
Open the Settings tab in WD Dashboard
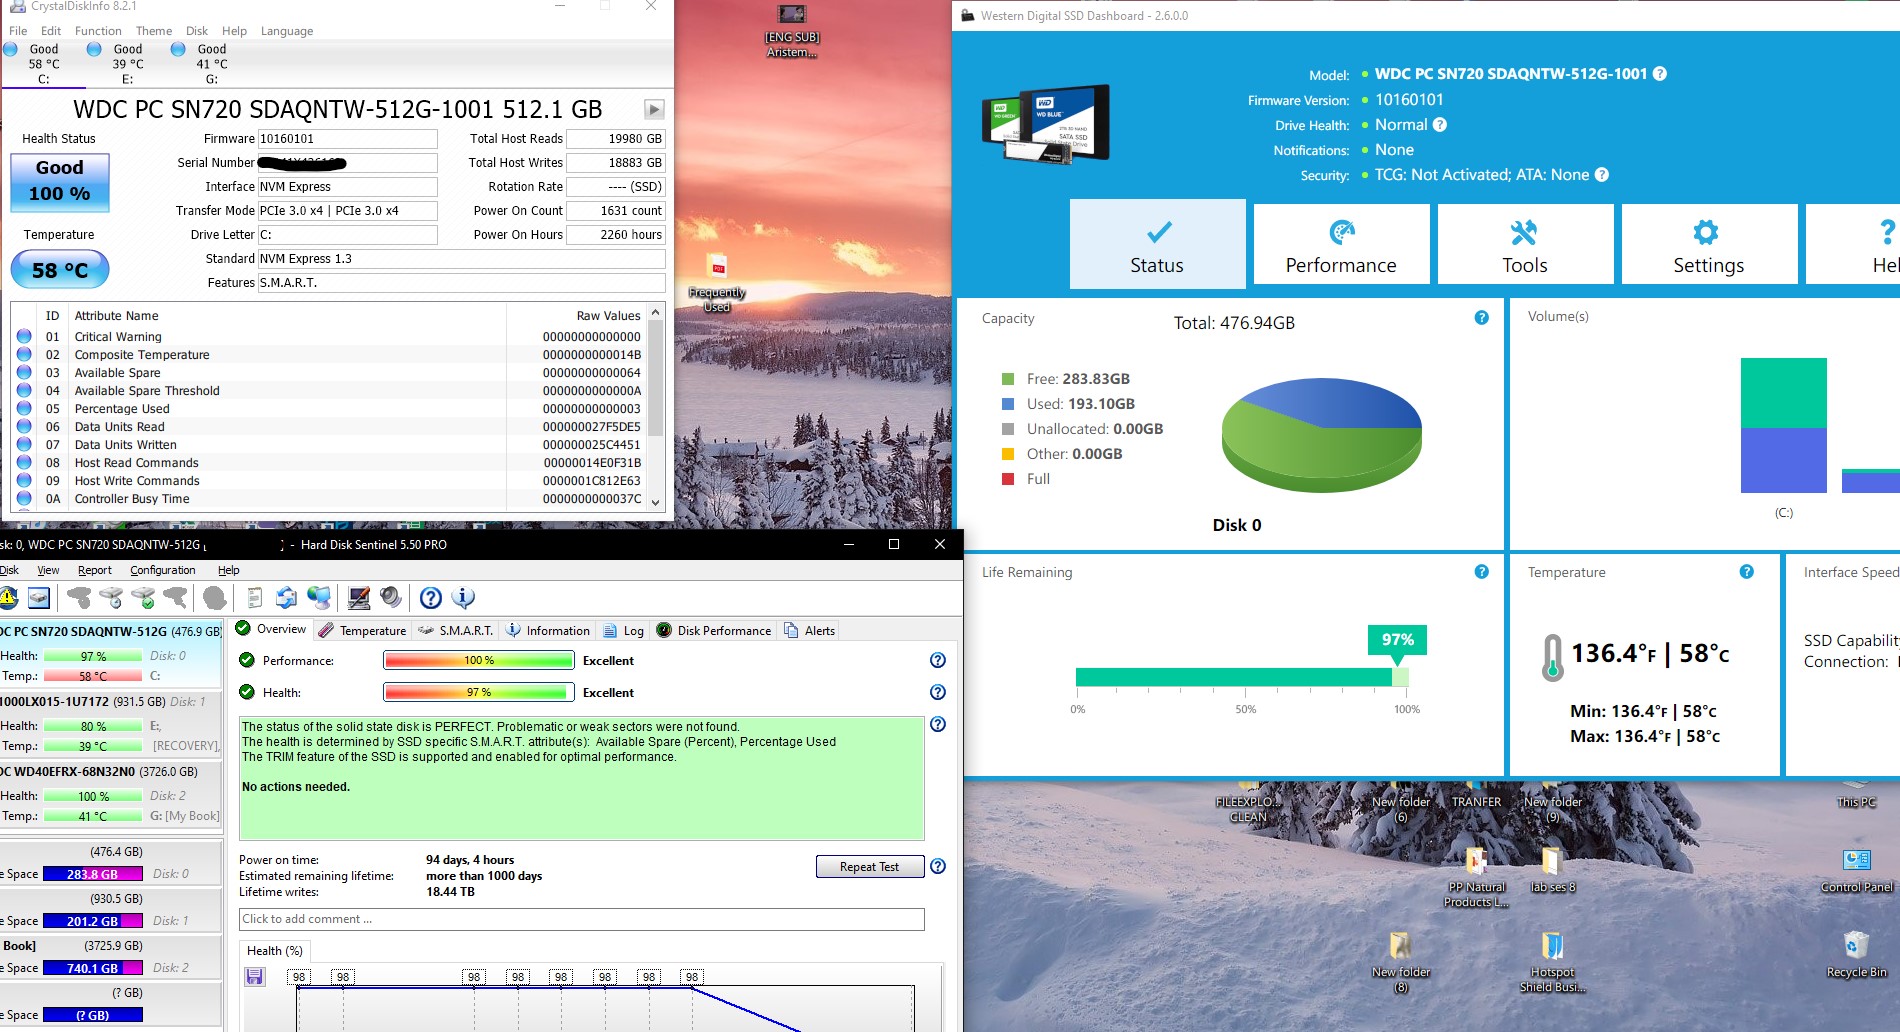tap(1709, 244)
